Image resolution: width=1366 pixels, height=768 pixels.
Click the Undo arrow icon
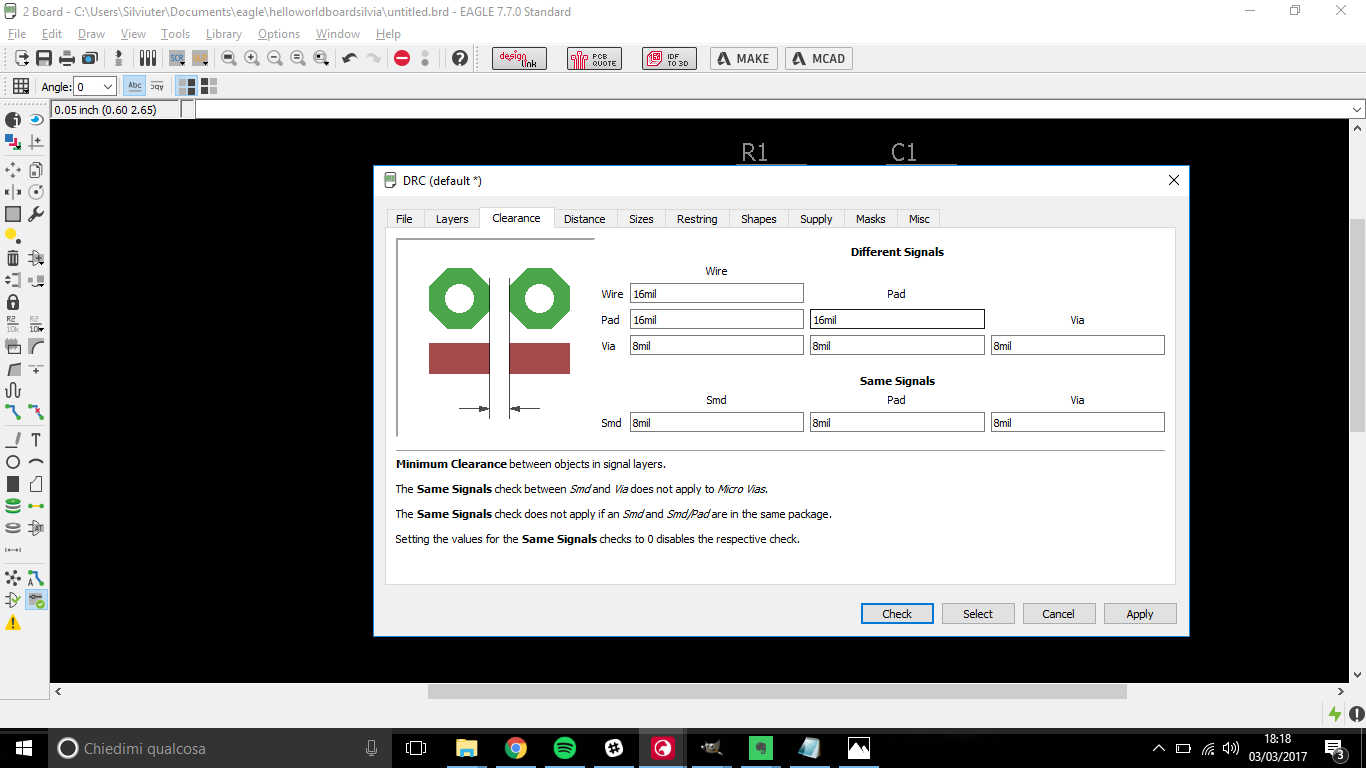349,58
